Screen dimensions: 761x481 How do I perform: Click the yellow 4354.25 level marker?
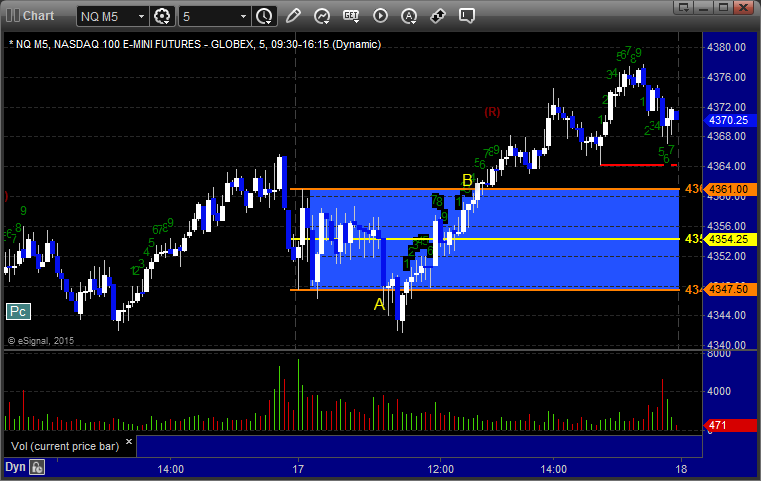click(729, 239)
